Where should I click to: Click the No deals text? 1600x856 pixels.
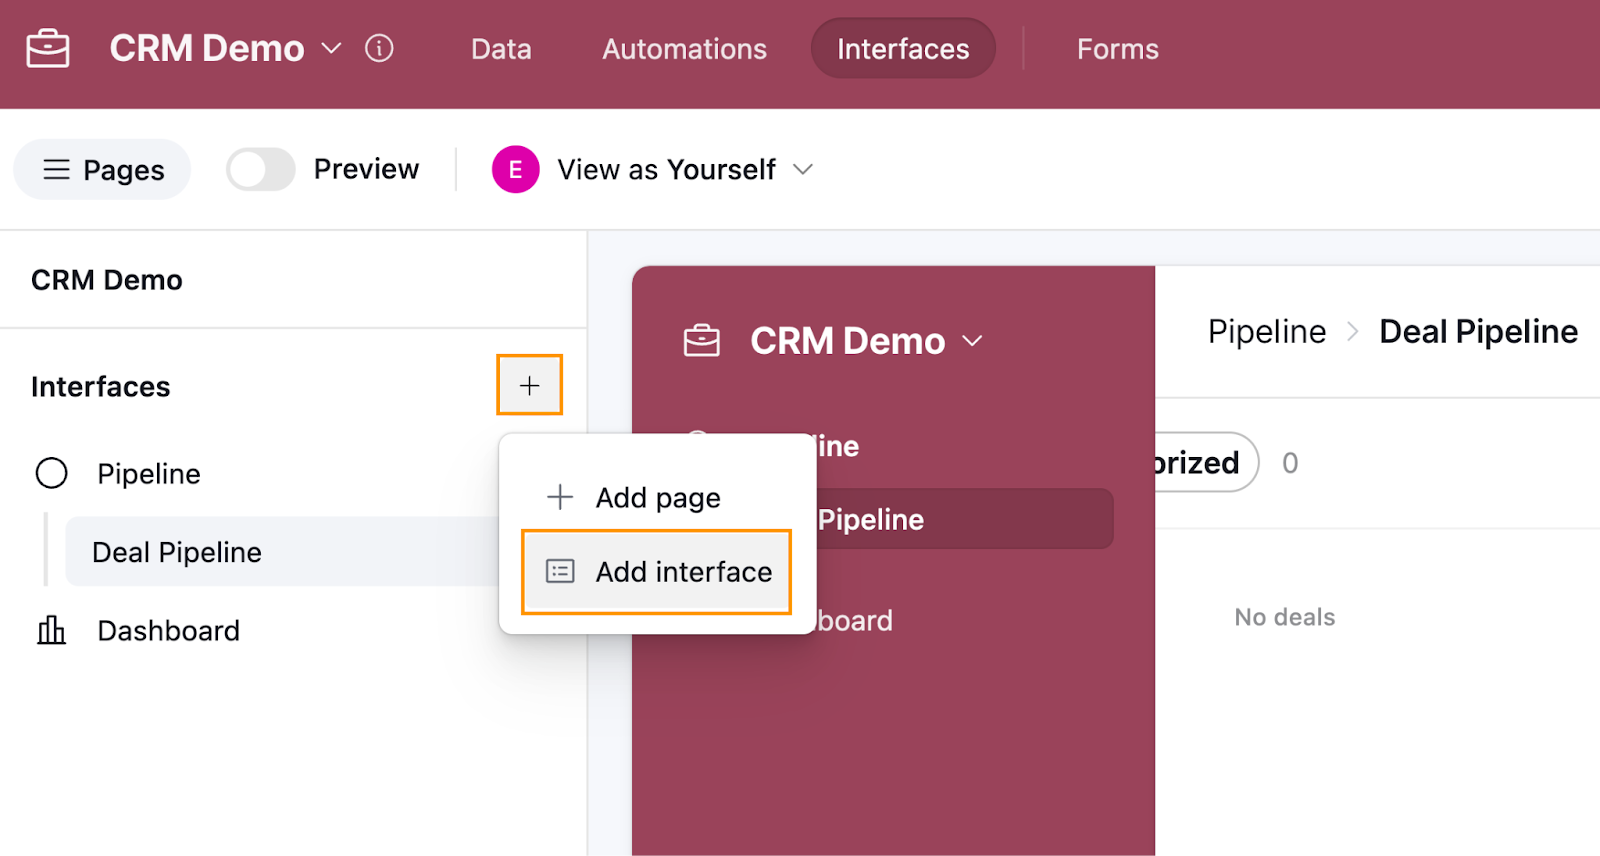pos(1285,617)
